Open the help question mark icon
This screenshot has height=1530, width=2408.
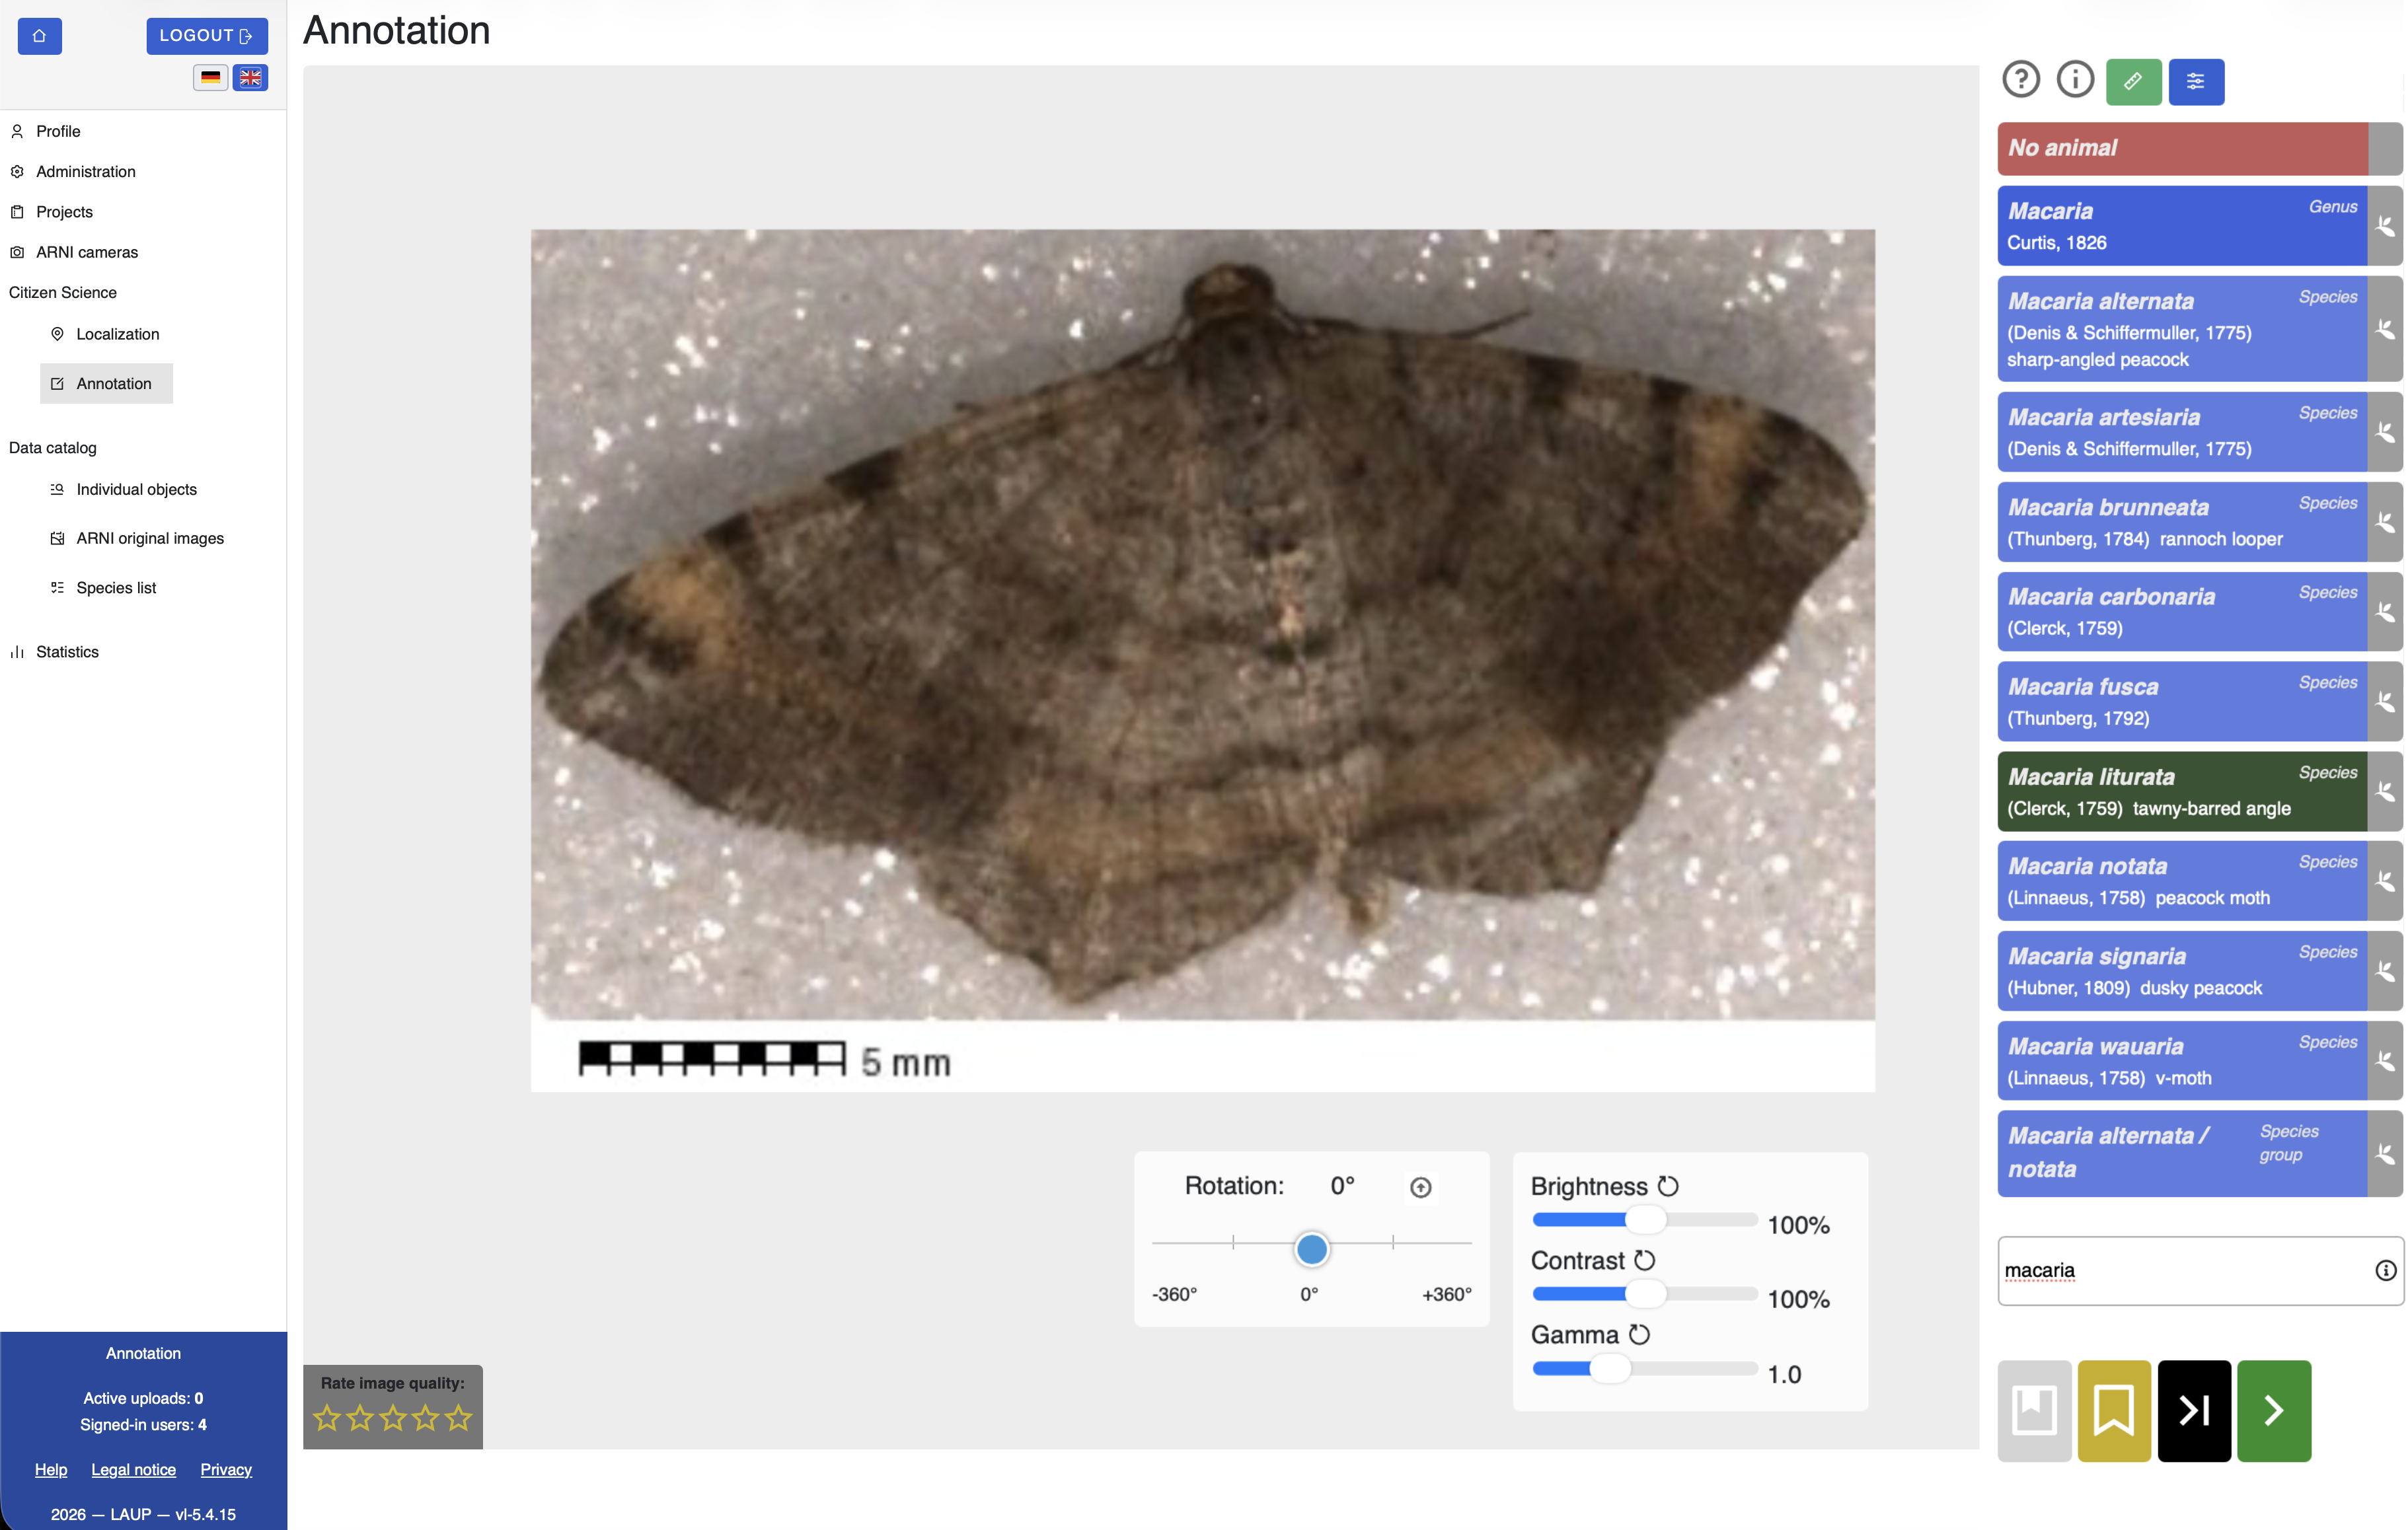(x=2021, y=80)
